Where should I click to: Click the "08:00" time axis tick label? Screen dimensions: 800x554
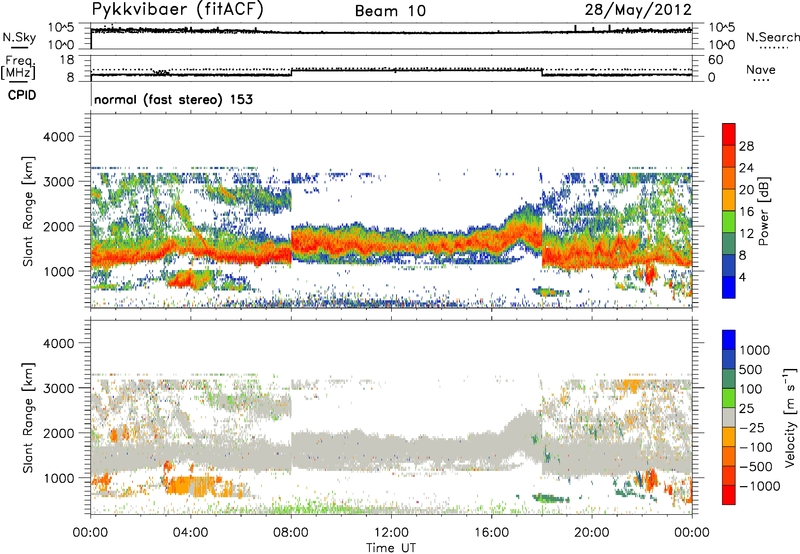pos(291,533)
